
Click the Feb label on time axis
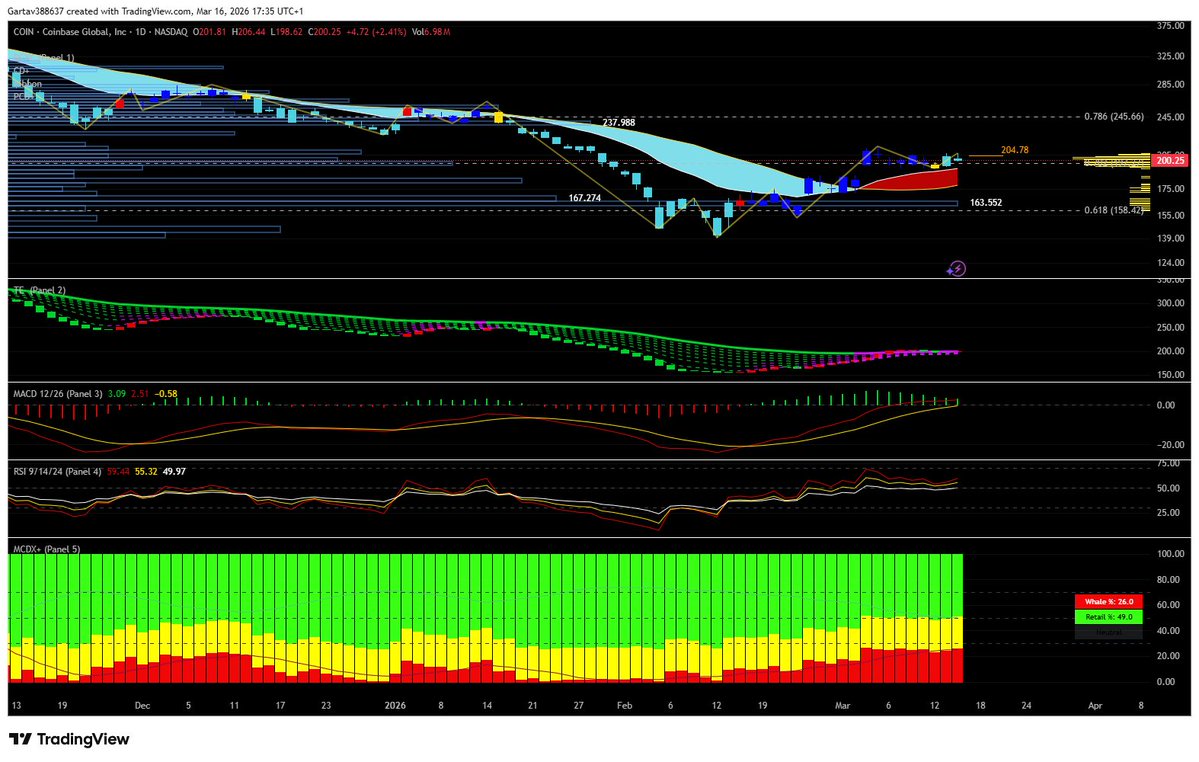[625, 705]
